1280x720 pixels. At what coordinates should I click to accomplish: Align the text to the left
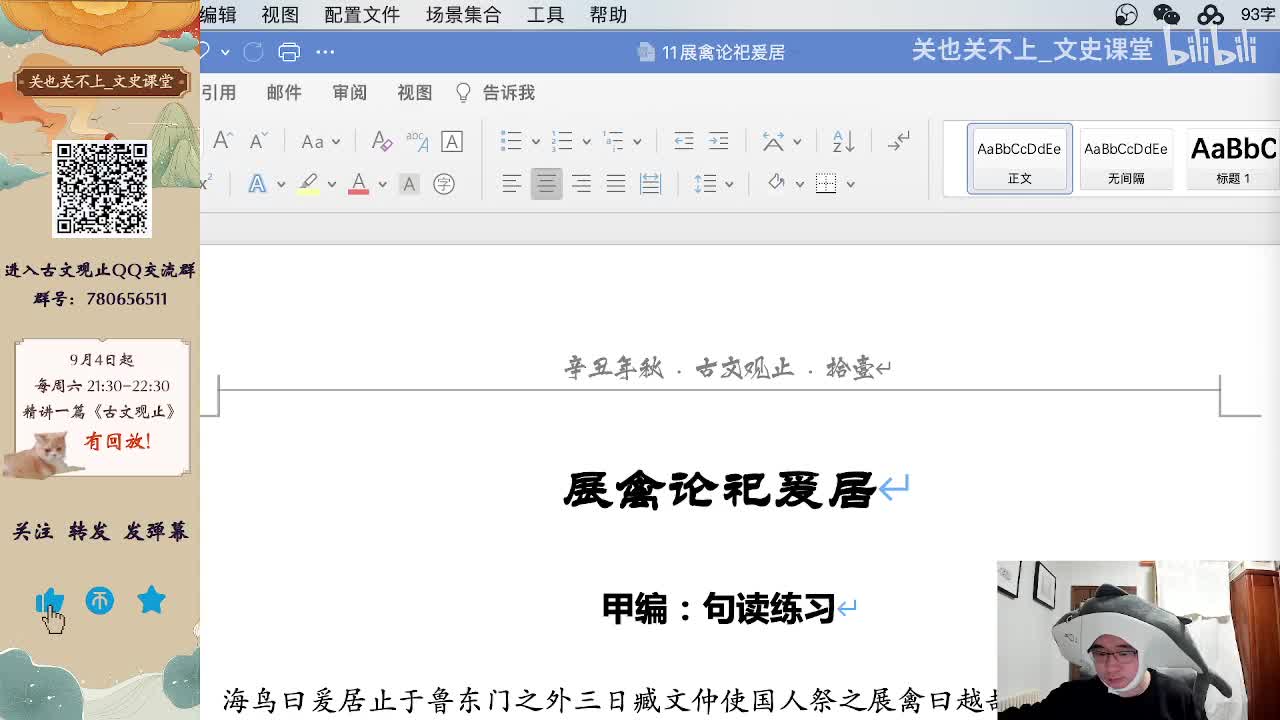click(x=511, y=184)
